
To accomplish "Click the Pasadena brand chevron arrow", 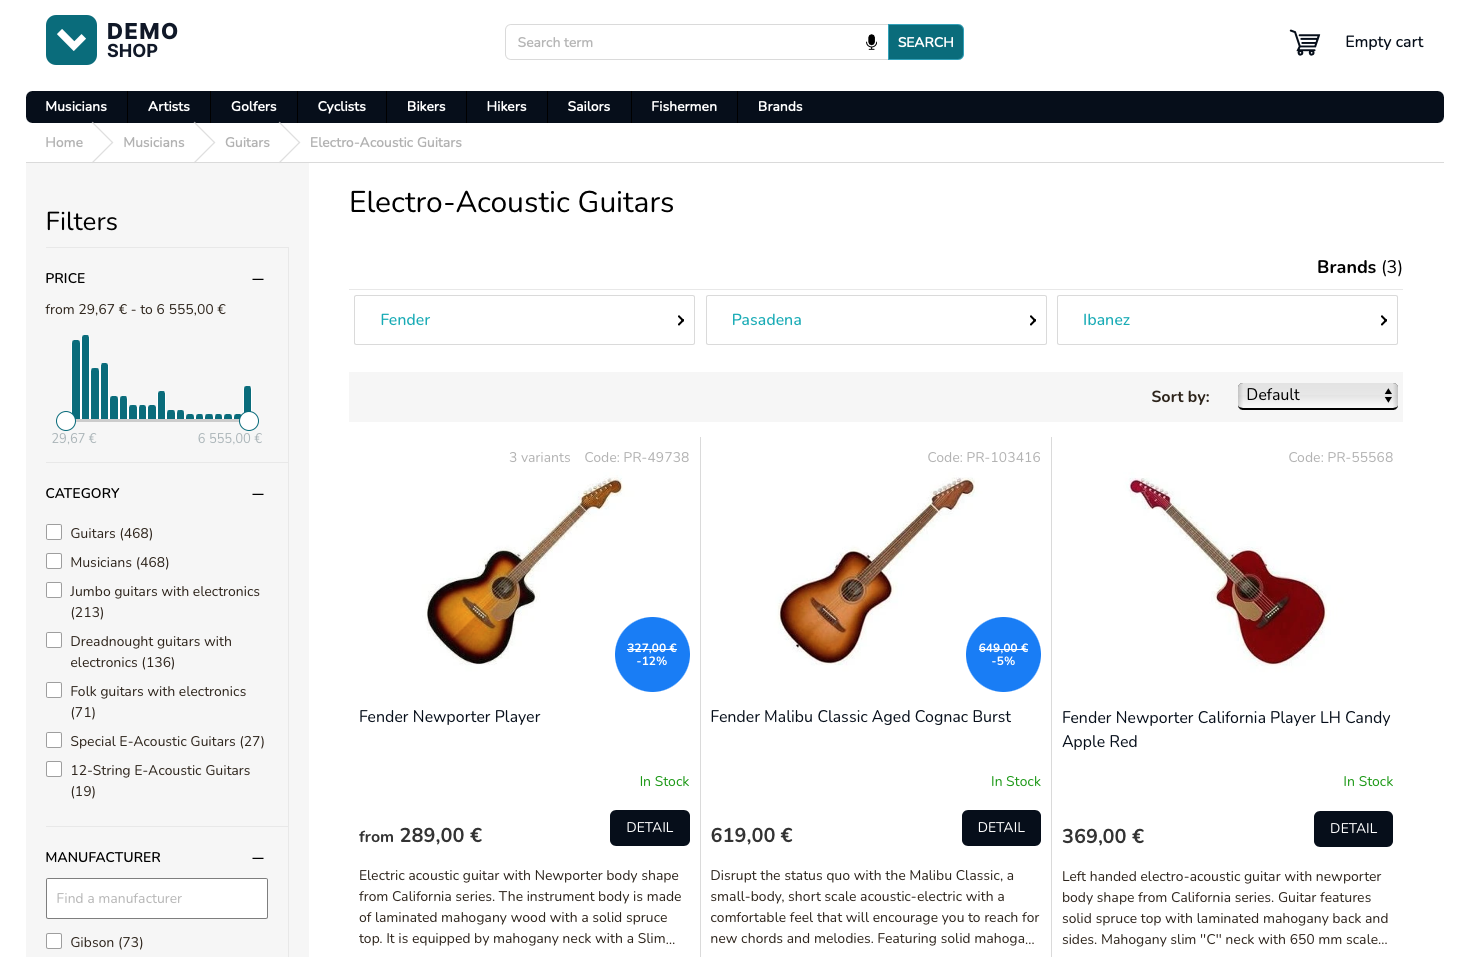I will point(1033,320).
